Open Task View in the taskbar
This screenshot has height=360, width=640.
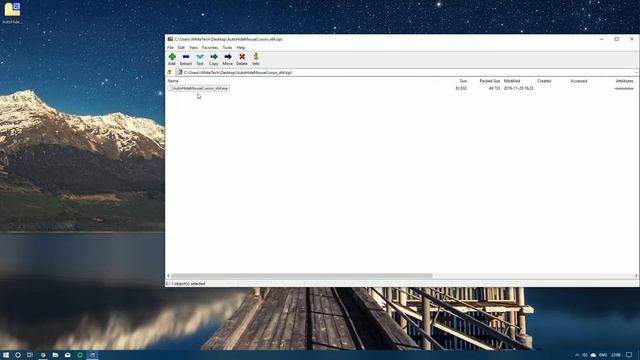click(x=30, y=355)
